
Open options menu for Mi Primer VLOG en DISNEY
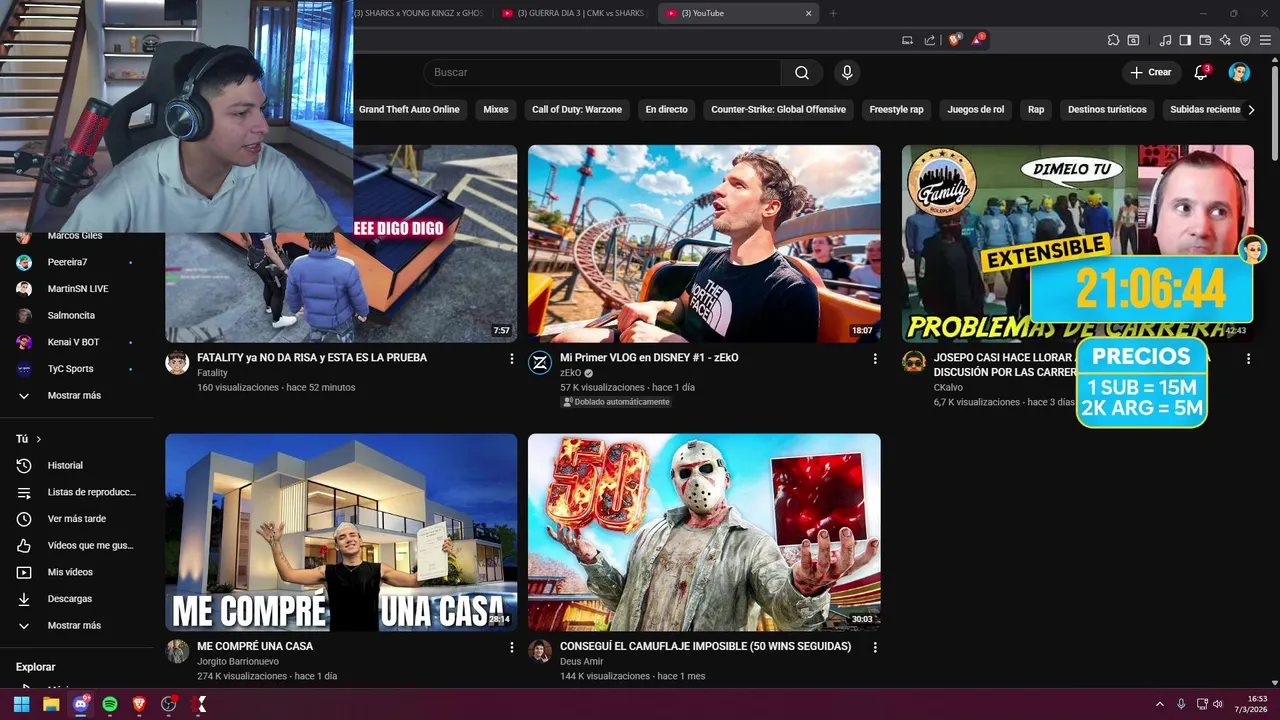[x=875, y=358]
